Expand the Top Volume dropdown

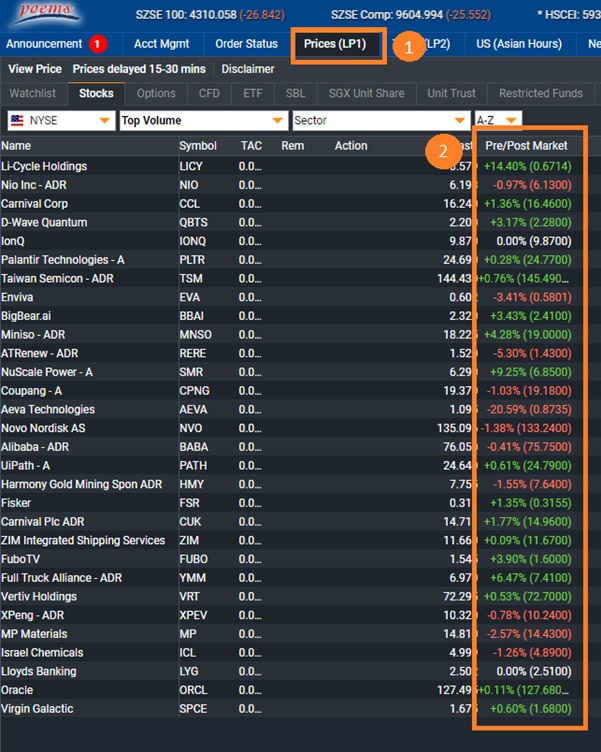204,120
